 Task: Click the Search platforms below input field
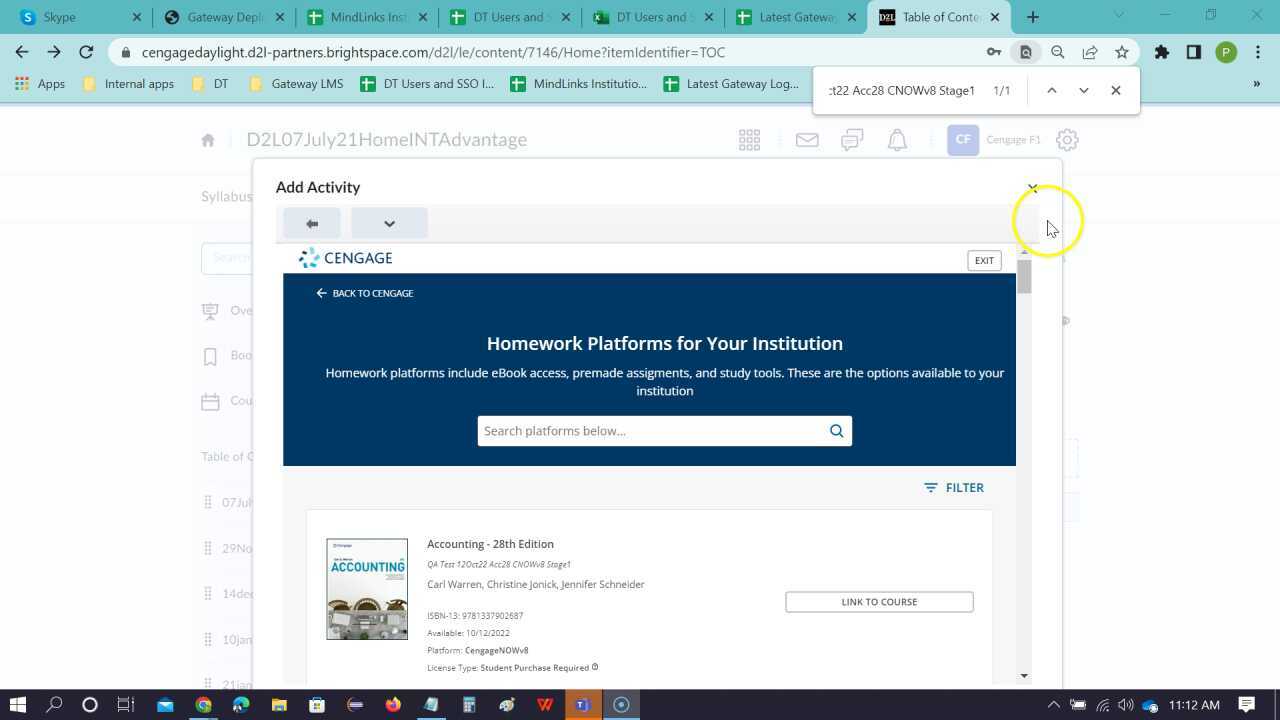click(650, 431)
